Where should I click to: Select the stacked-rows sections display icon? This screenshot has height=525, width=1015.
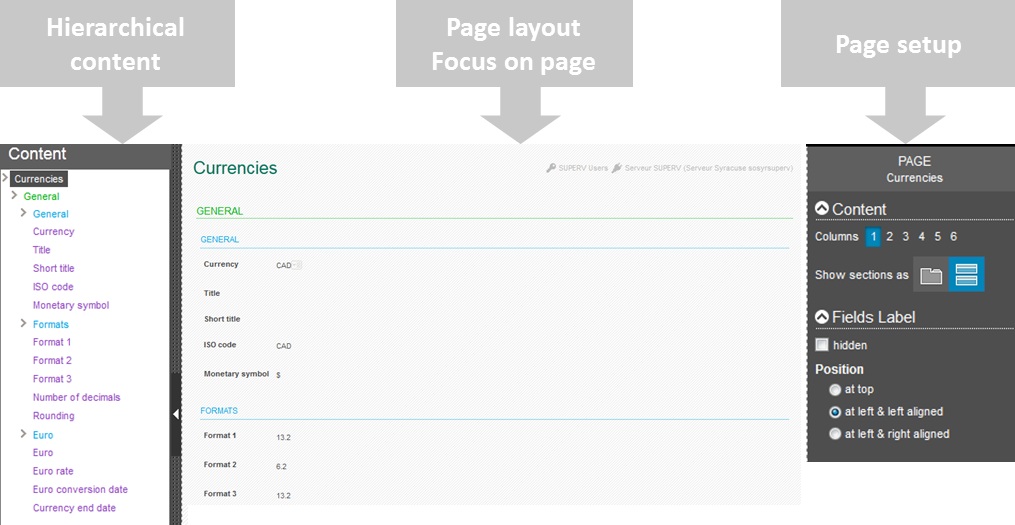[x=966, y=275]
